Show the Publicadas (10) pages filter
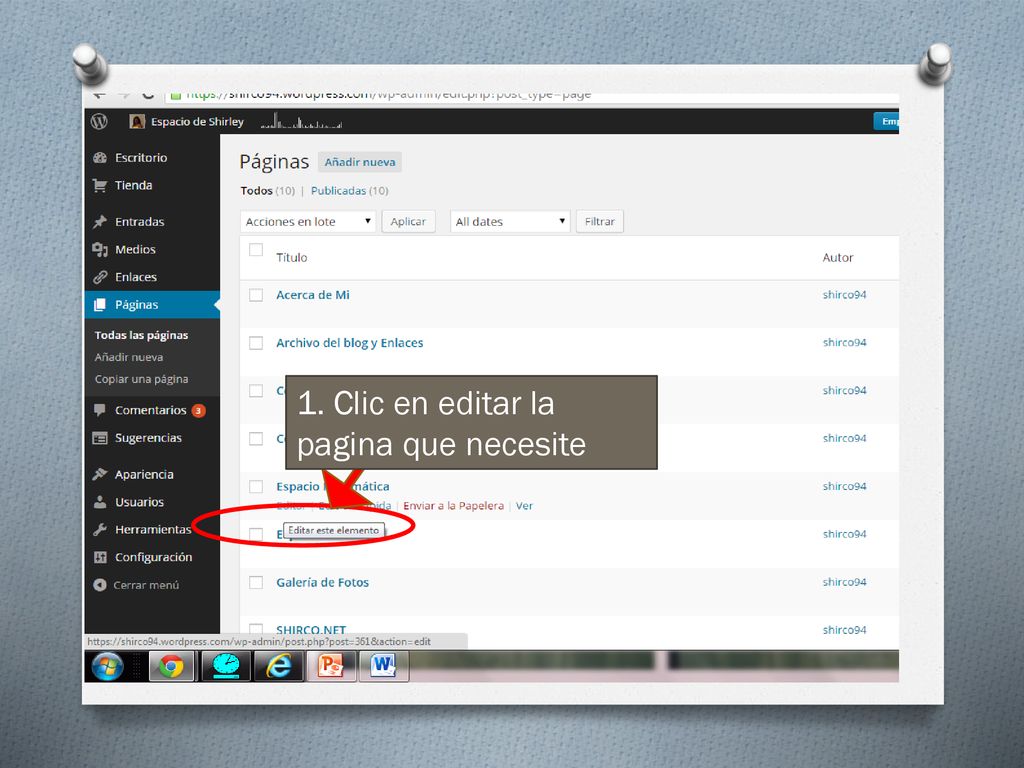The height and width of the screenshot is (768, 1024). [x=349, y=191]
